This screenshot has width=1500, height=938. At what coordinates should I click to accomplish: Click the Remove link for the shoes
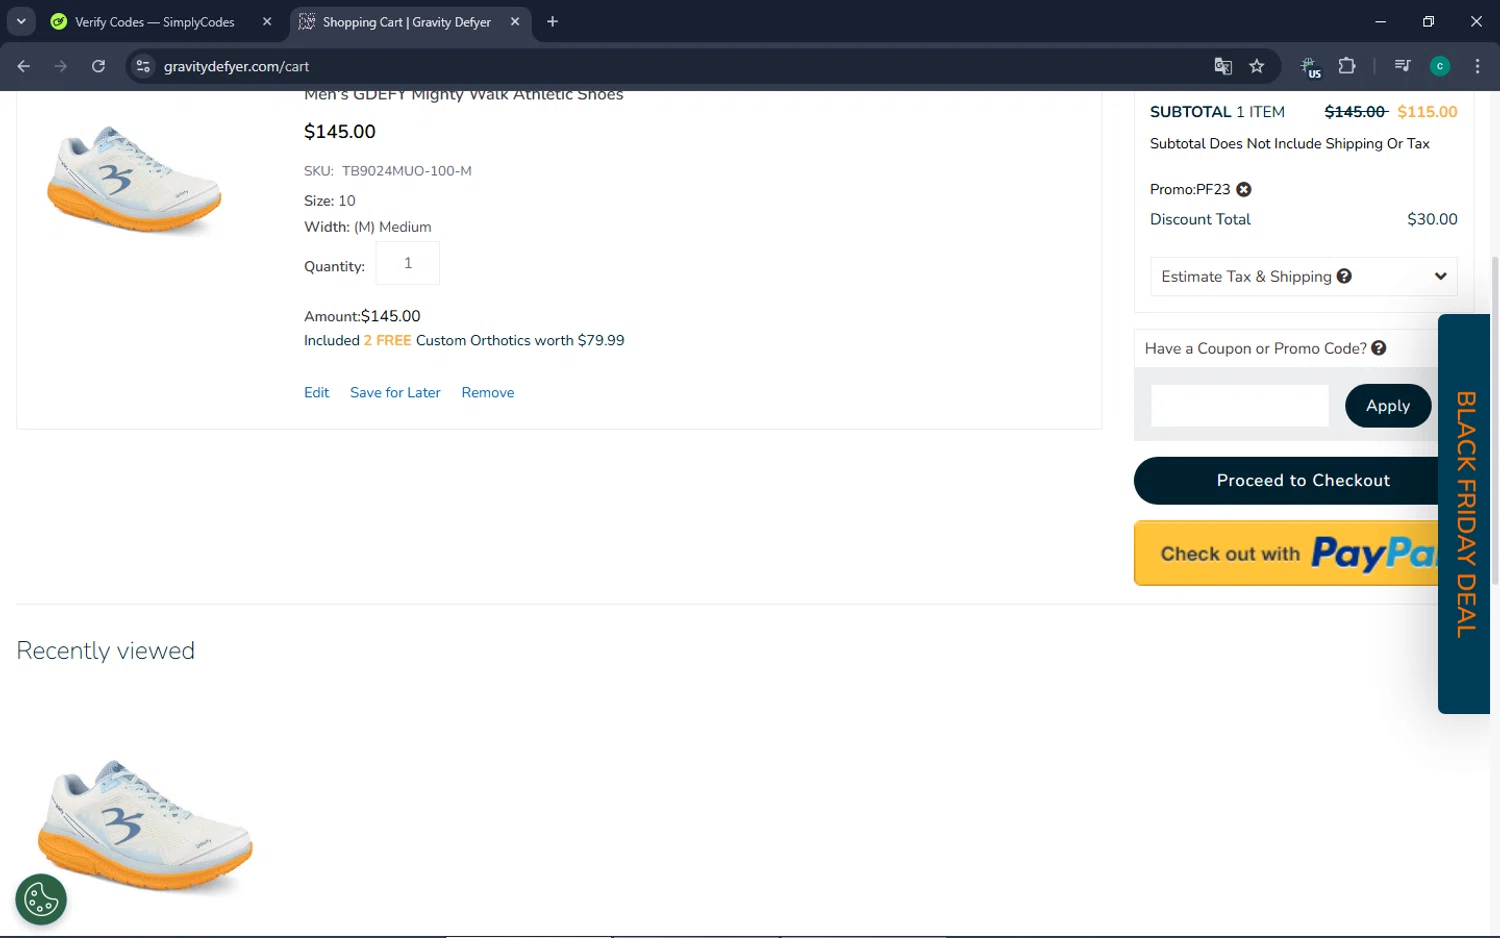click(488, 392)
